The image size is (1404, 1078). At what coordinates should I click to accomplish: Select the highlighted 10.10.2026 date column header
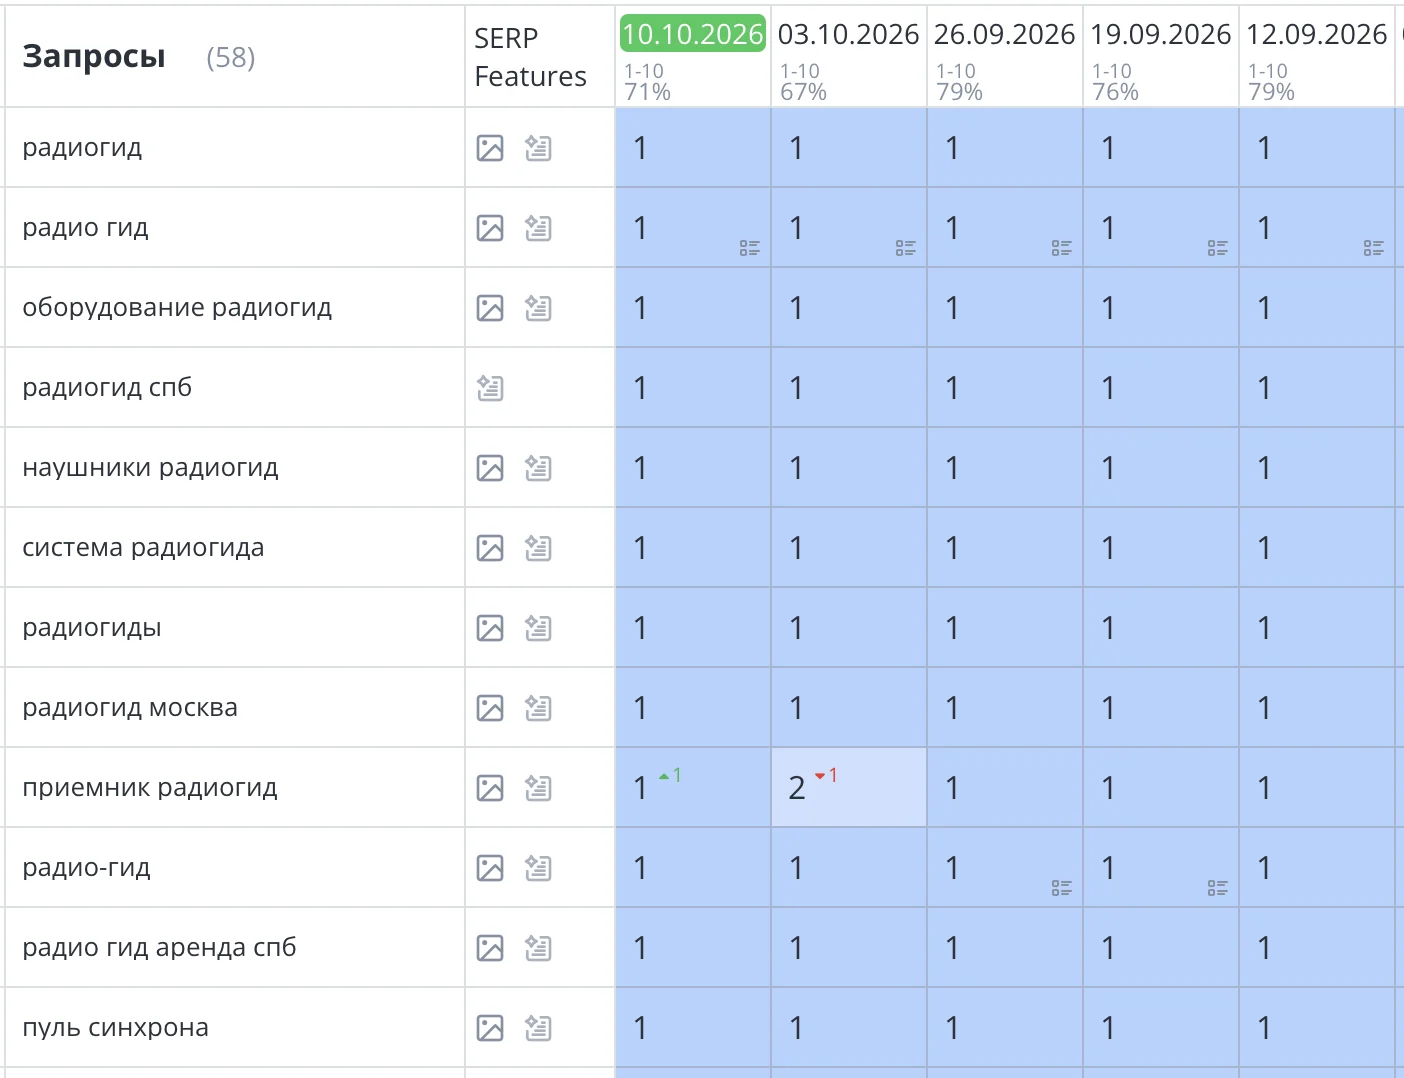(693, 34)
